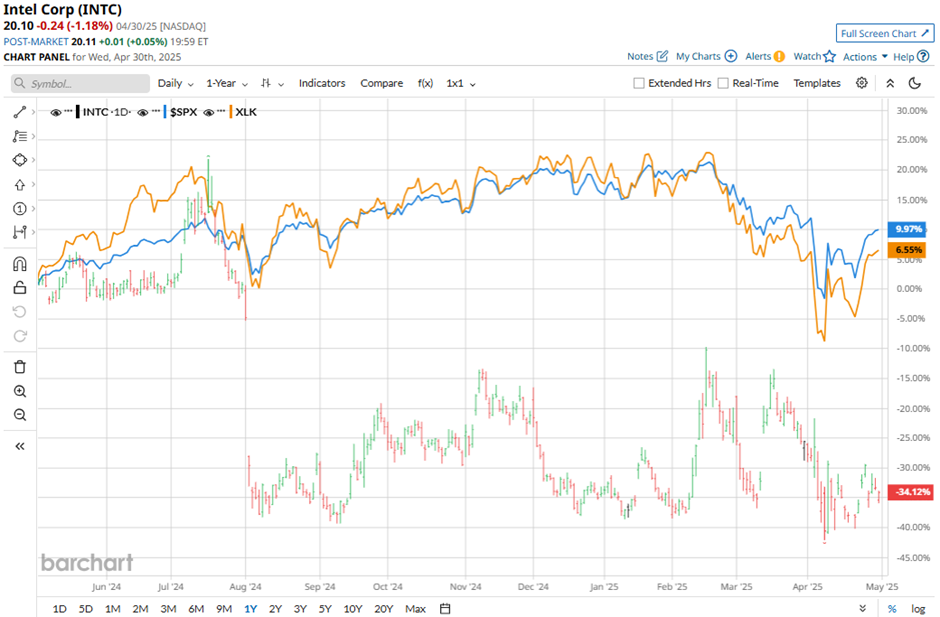Switch to dark mode moon icon

(915, 83)
